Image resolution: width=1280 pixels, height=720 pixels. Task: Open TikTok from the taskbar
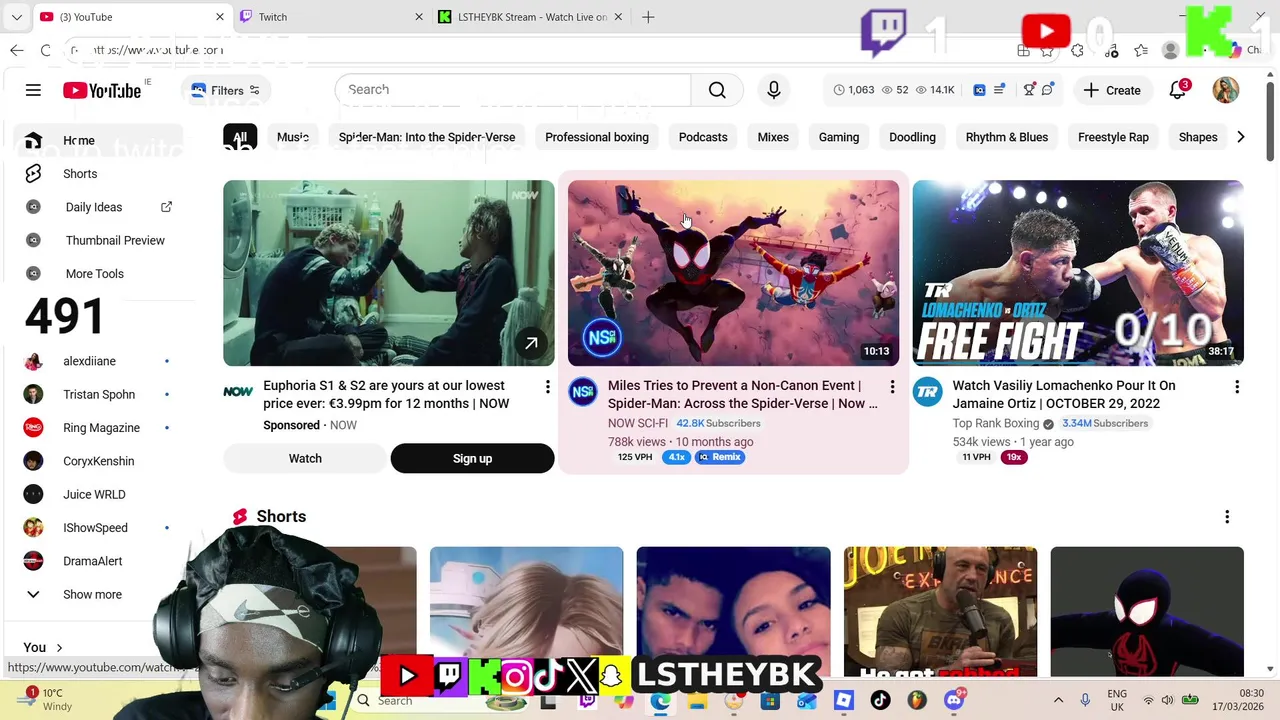coord(881,701)
